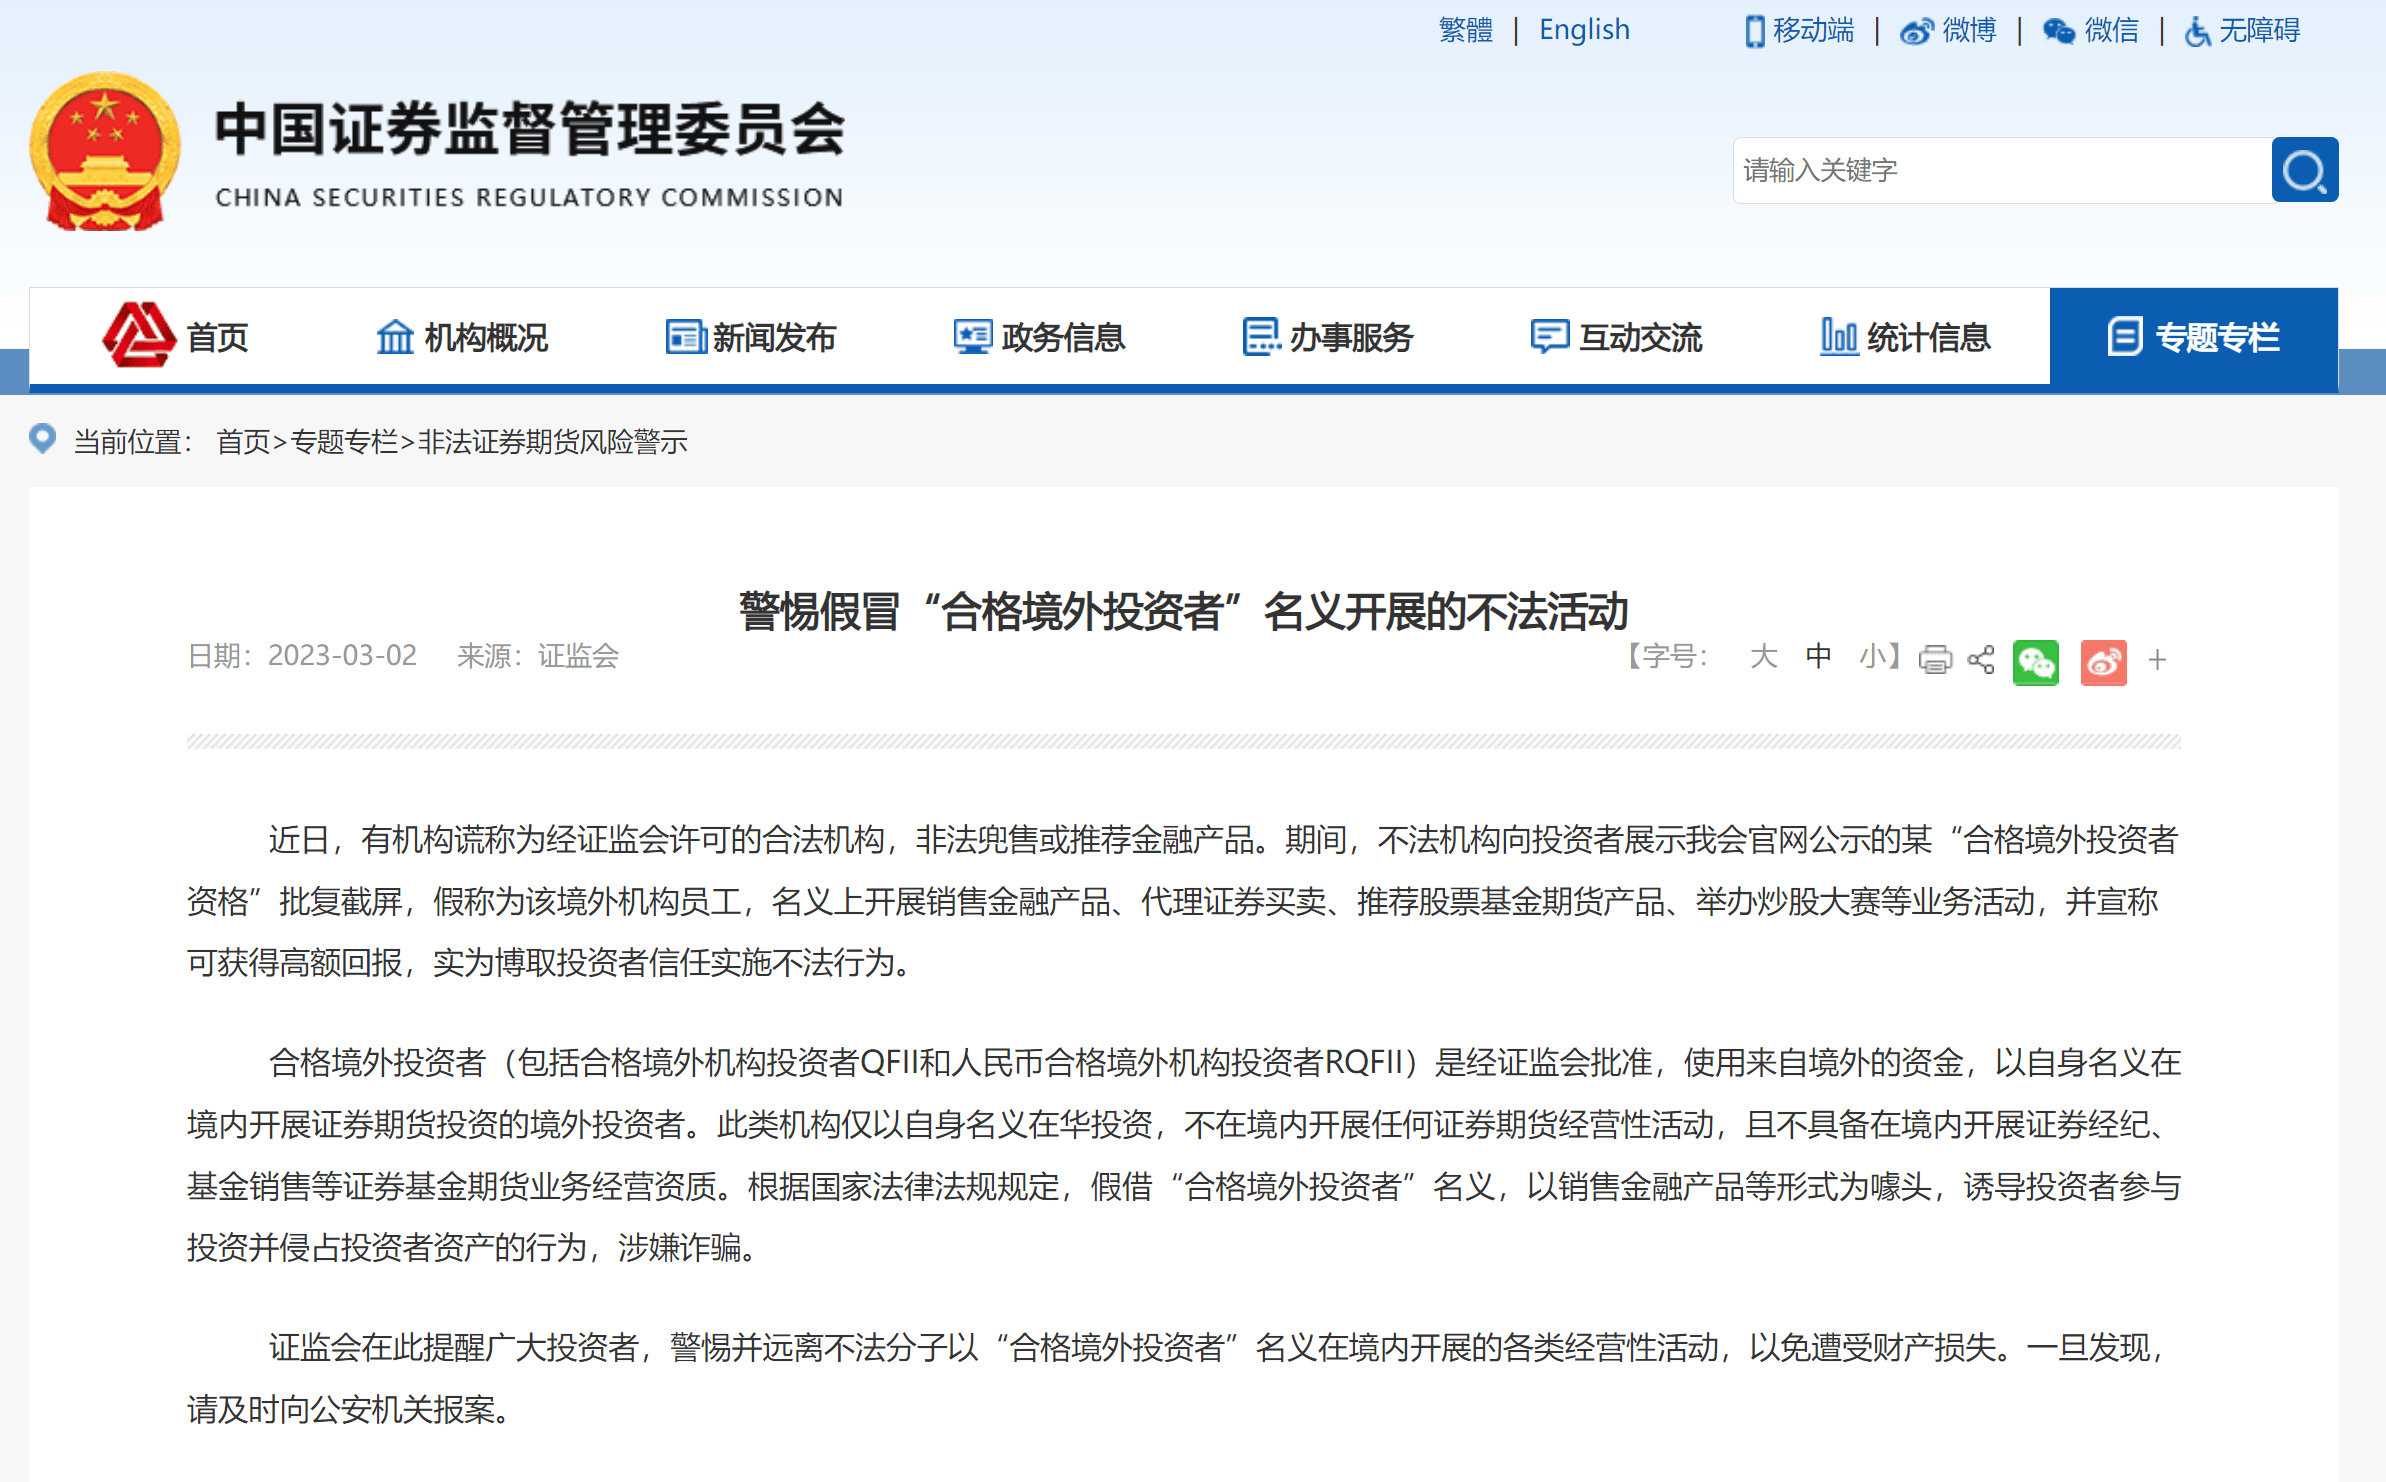This screenshot has height=1482, width=2386.
Task: Set font size to 大
Action: pos(1763,657)
